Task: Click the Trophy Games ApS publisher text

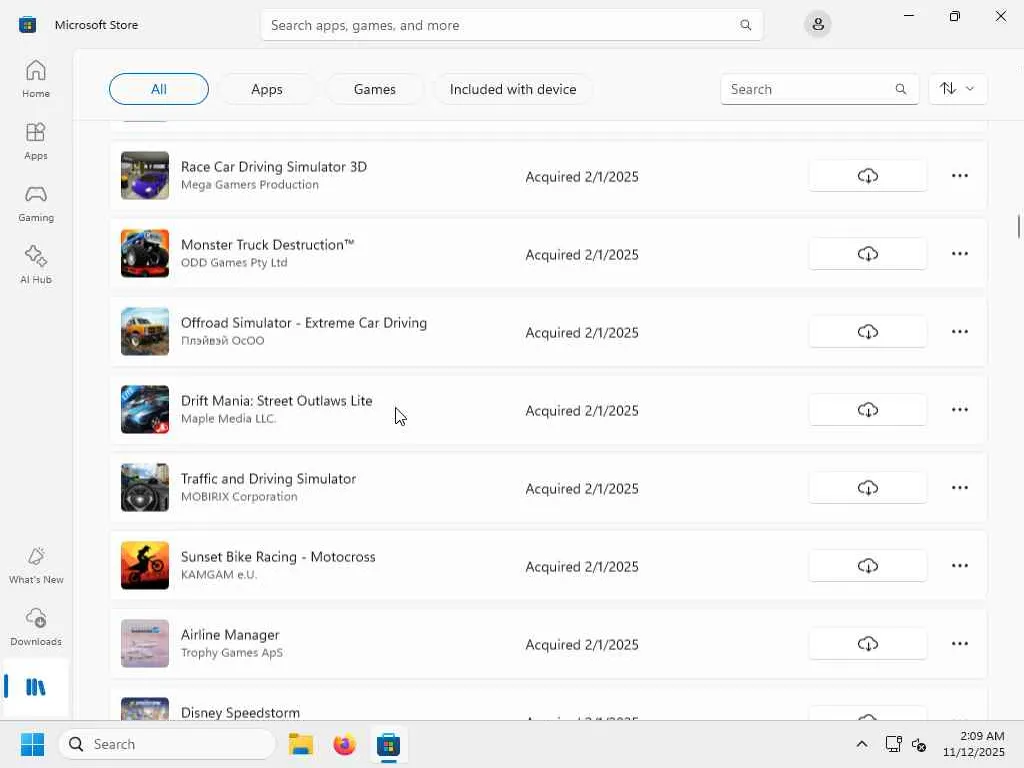Action: tap(232, 652)
